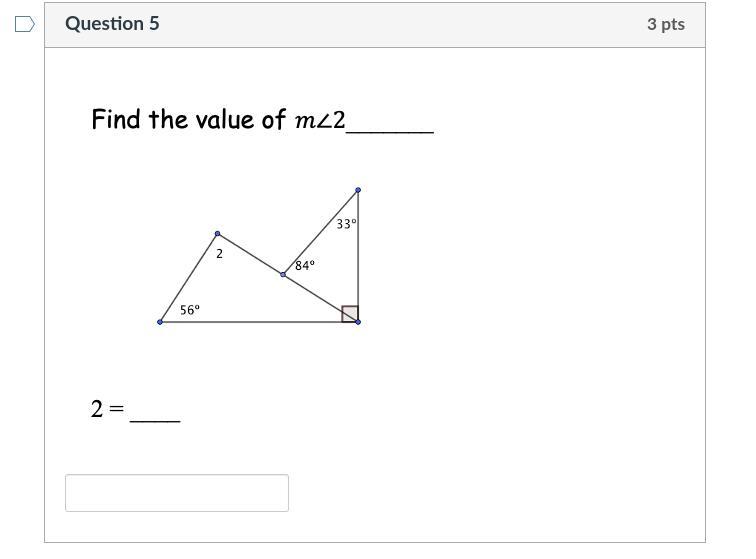Click the blank underline after m∠2
This screenshot has width=756, height=559.
point(390,131)
